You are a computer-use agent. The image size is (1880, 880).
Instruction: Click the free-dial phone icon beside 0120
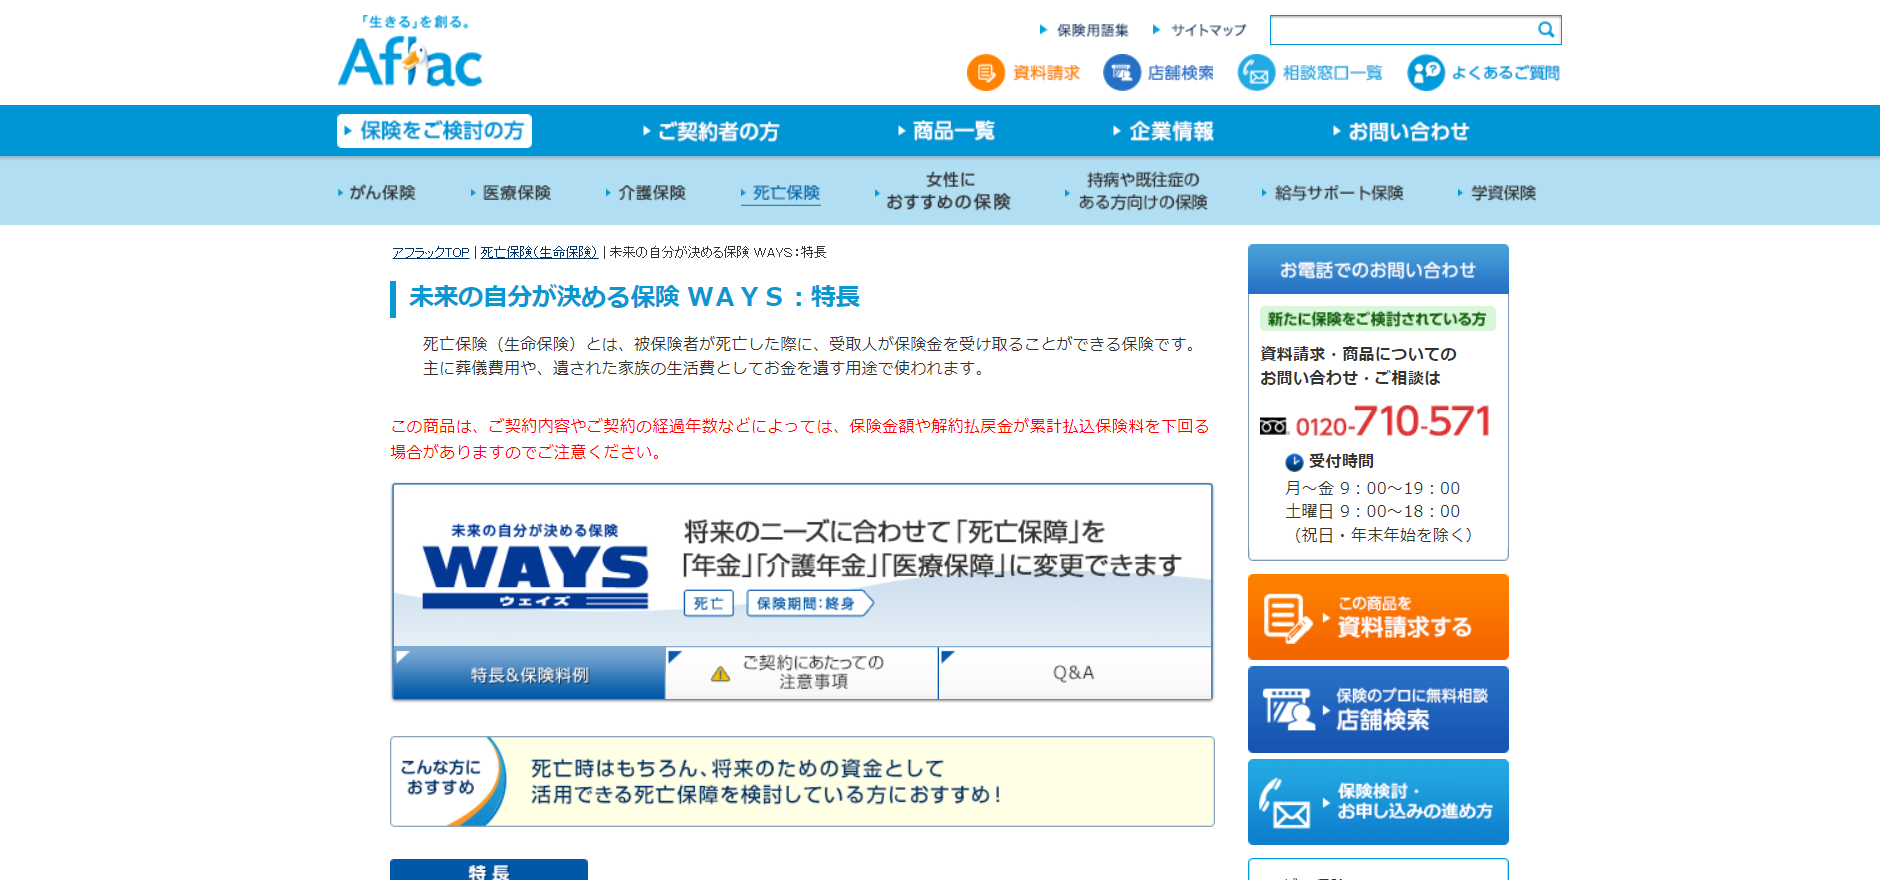pyautogui.click(x=1273, y=427)
